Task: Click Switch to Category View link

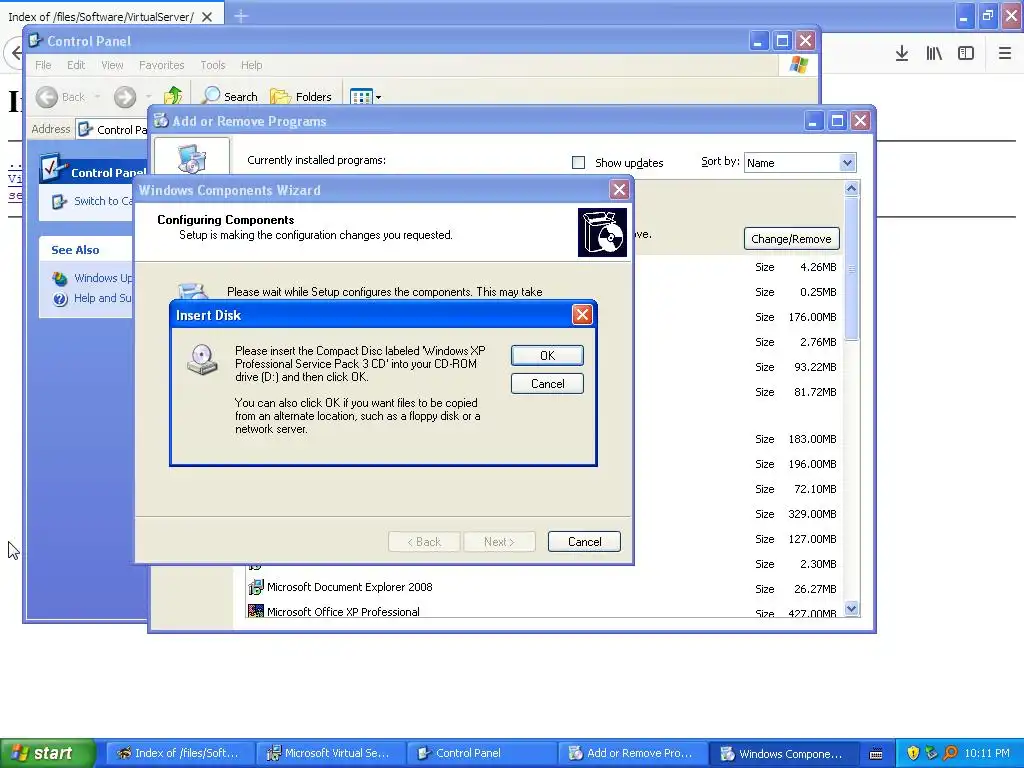Action: coord(103,201)
